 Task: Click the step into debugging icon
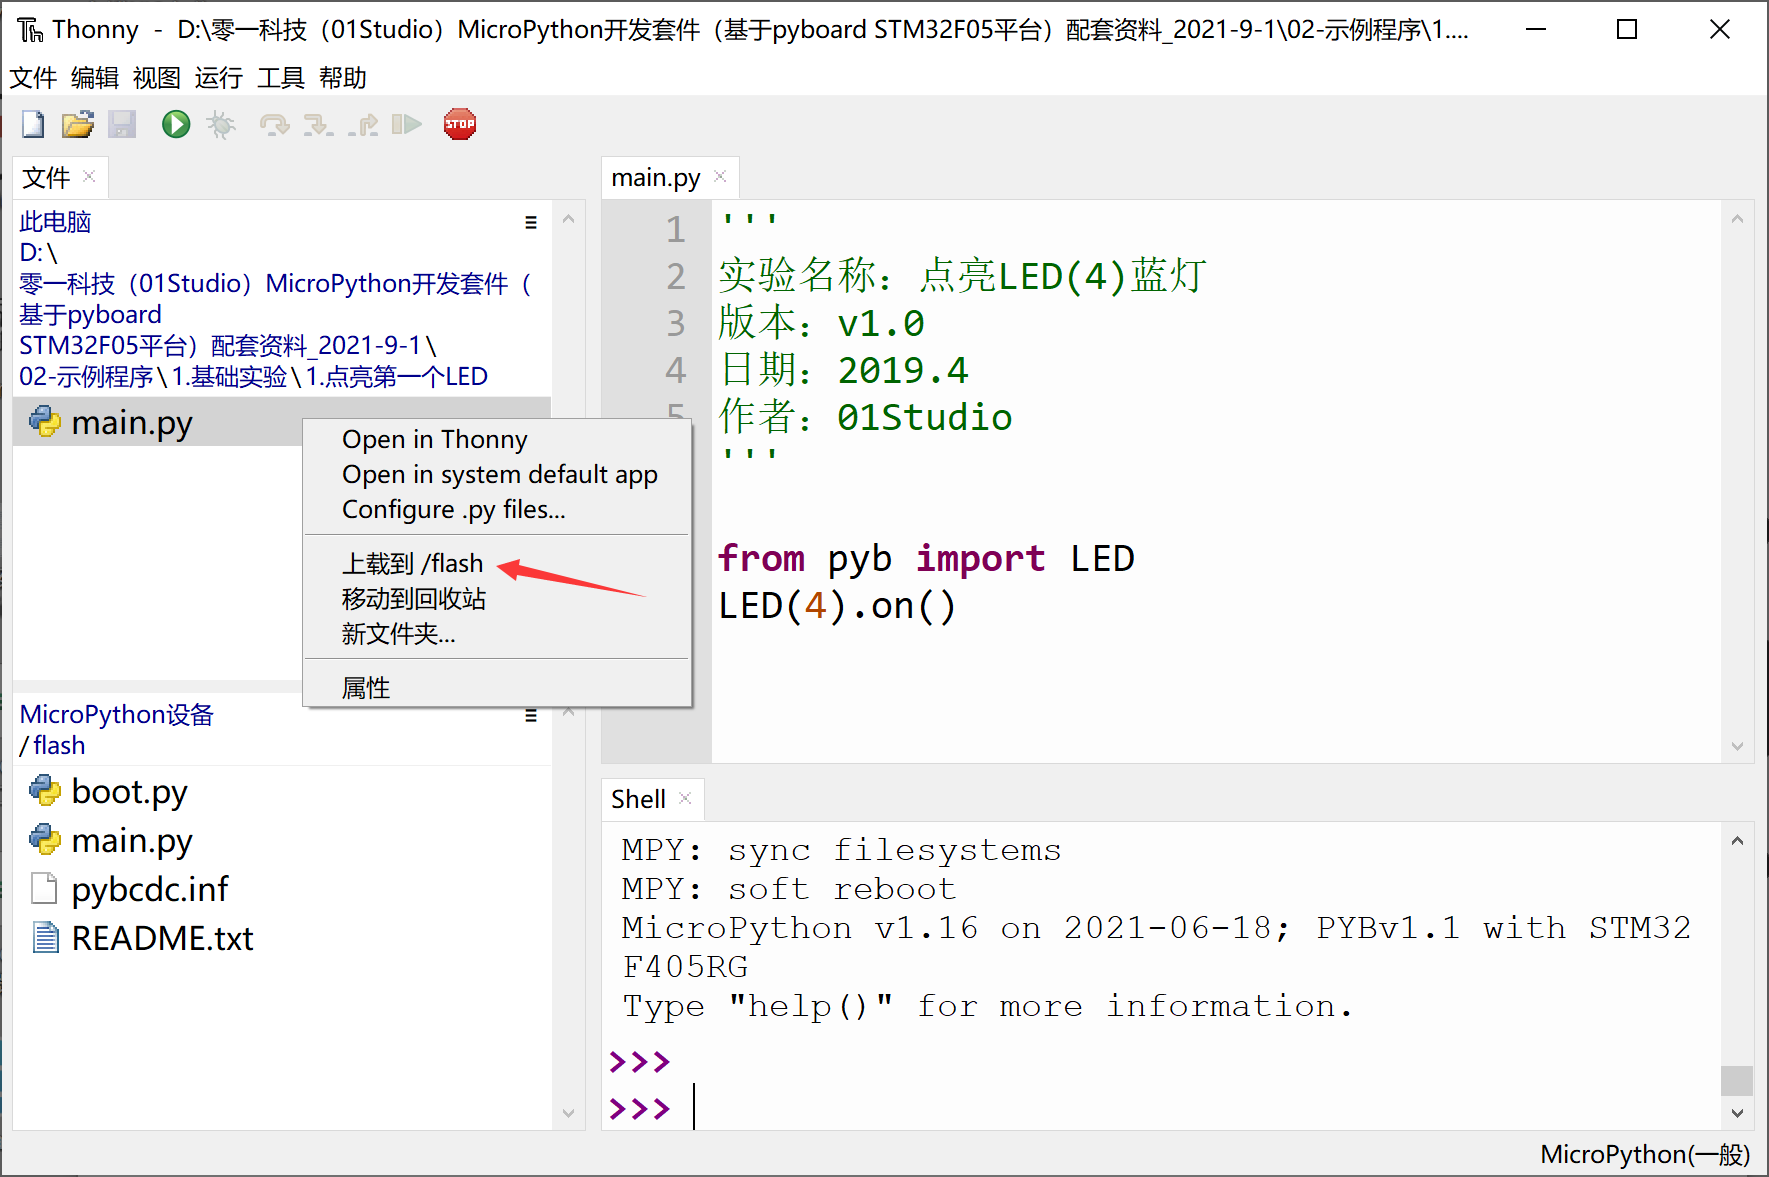tap(320, 123)
